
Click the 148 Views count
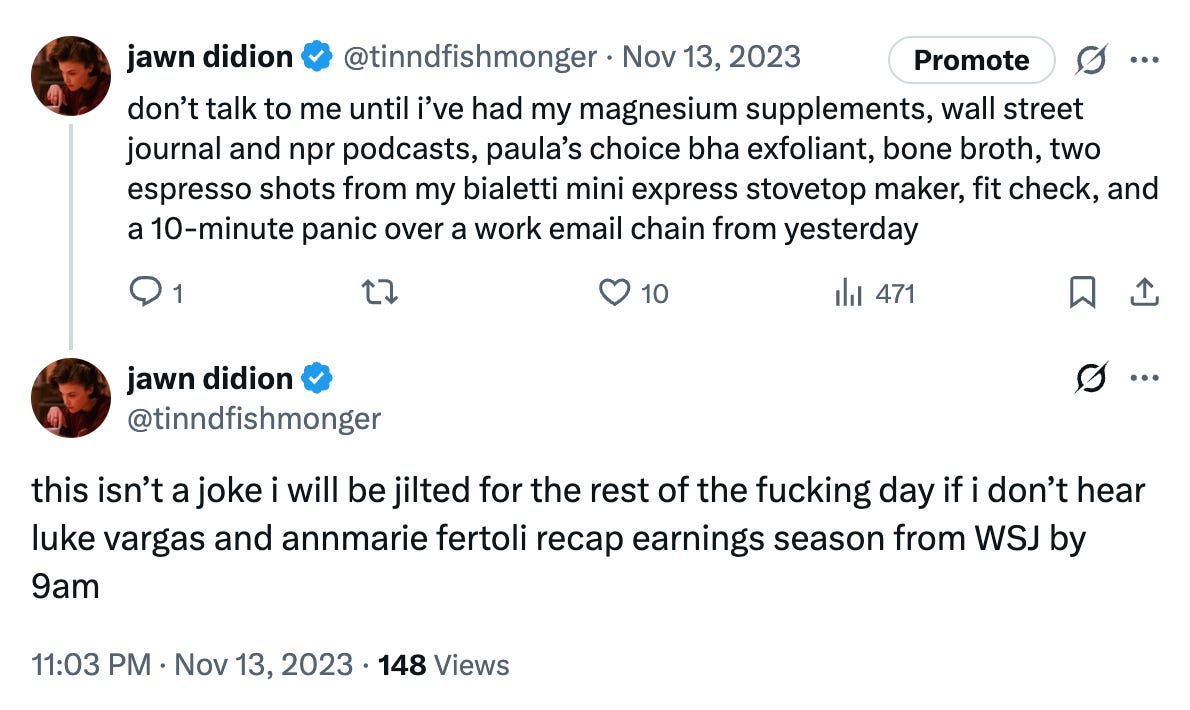click(x=443, y=665)
